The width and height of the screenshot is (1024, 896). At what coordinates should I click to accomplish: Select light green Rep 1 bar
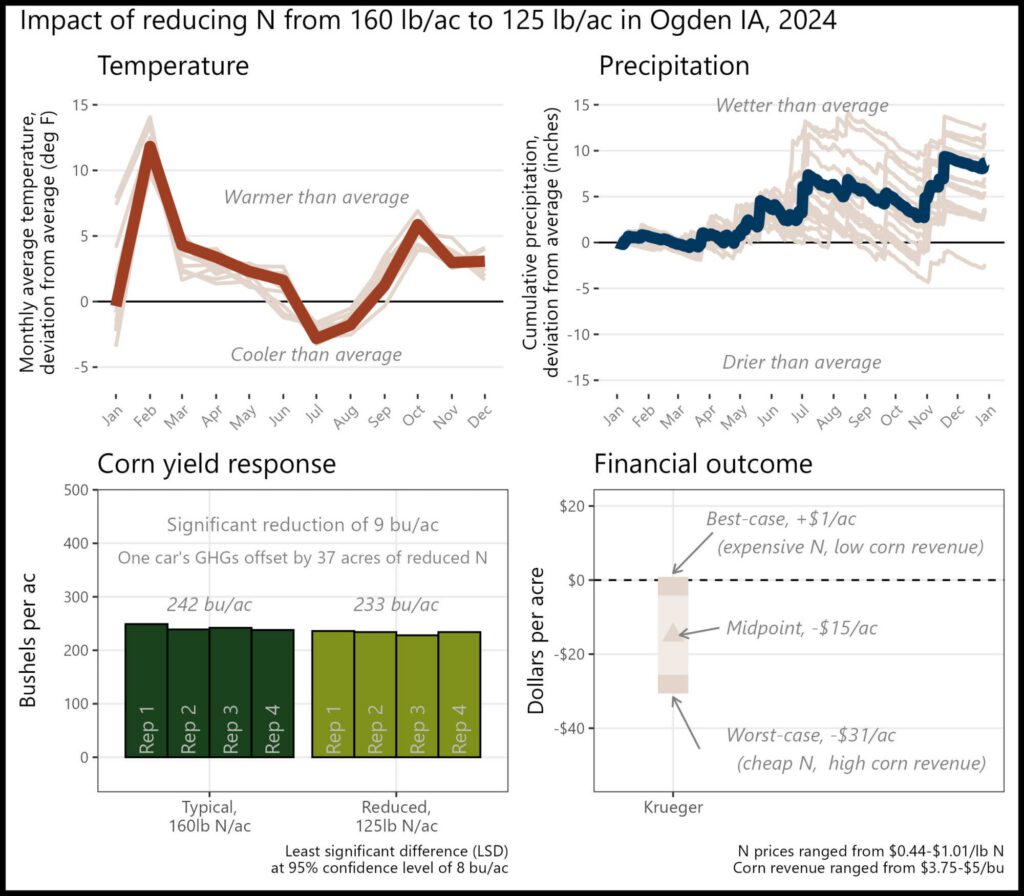(333, 694)
